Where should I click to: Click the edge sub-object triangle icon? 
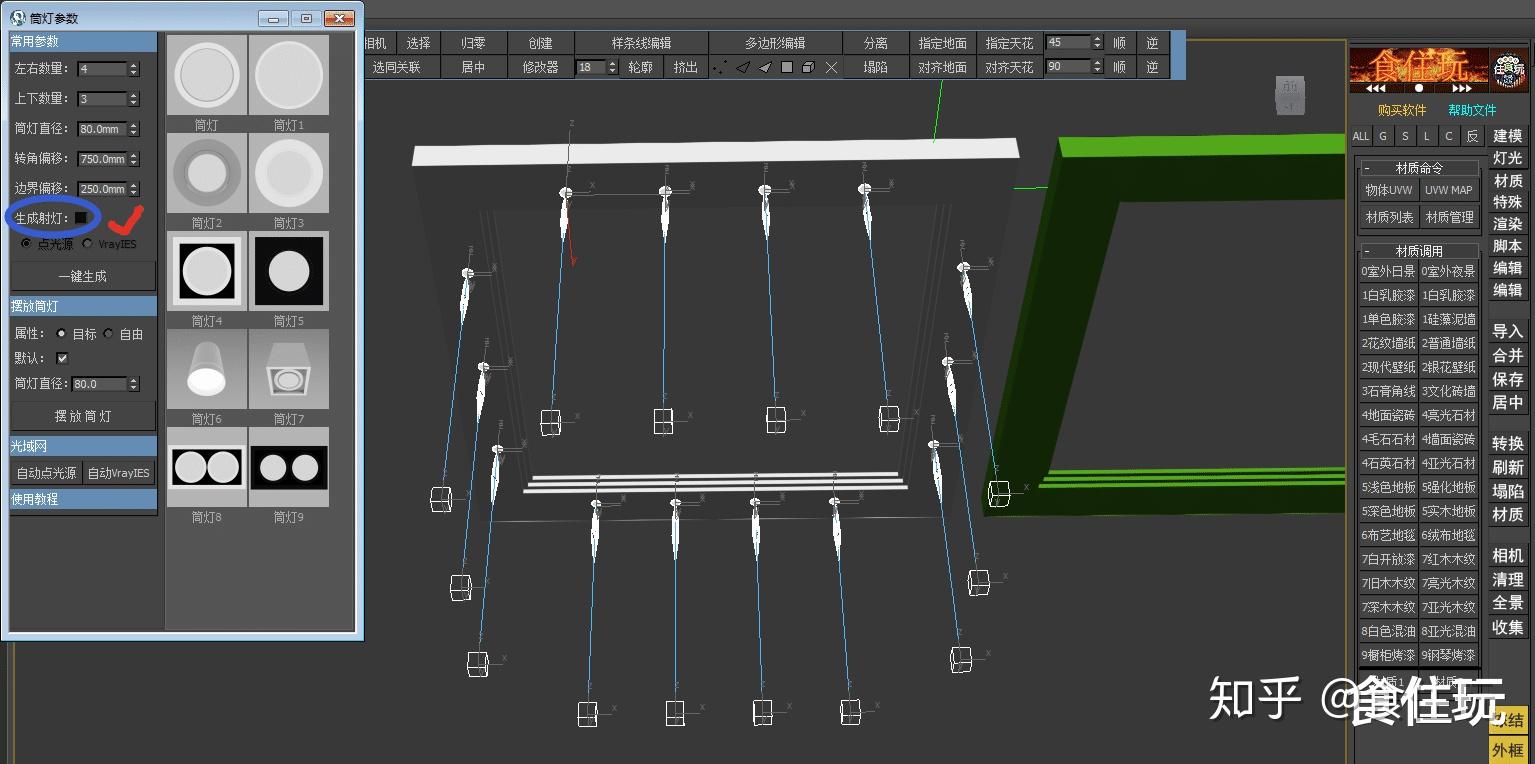743,67
